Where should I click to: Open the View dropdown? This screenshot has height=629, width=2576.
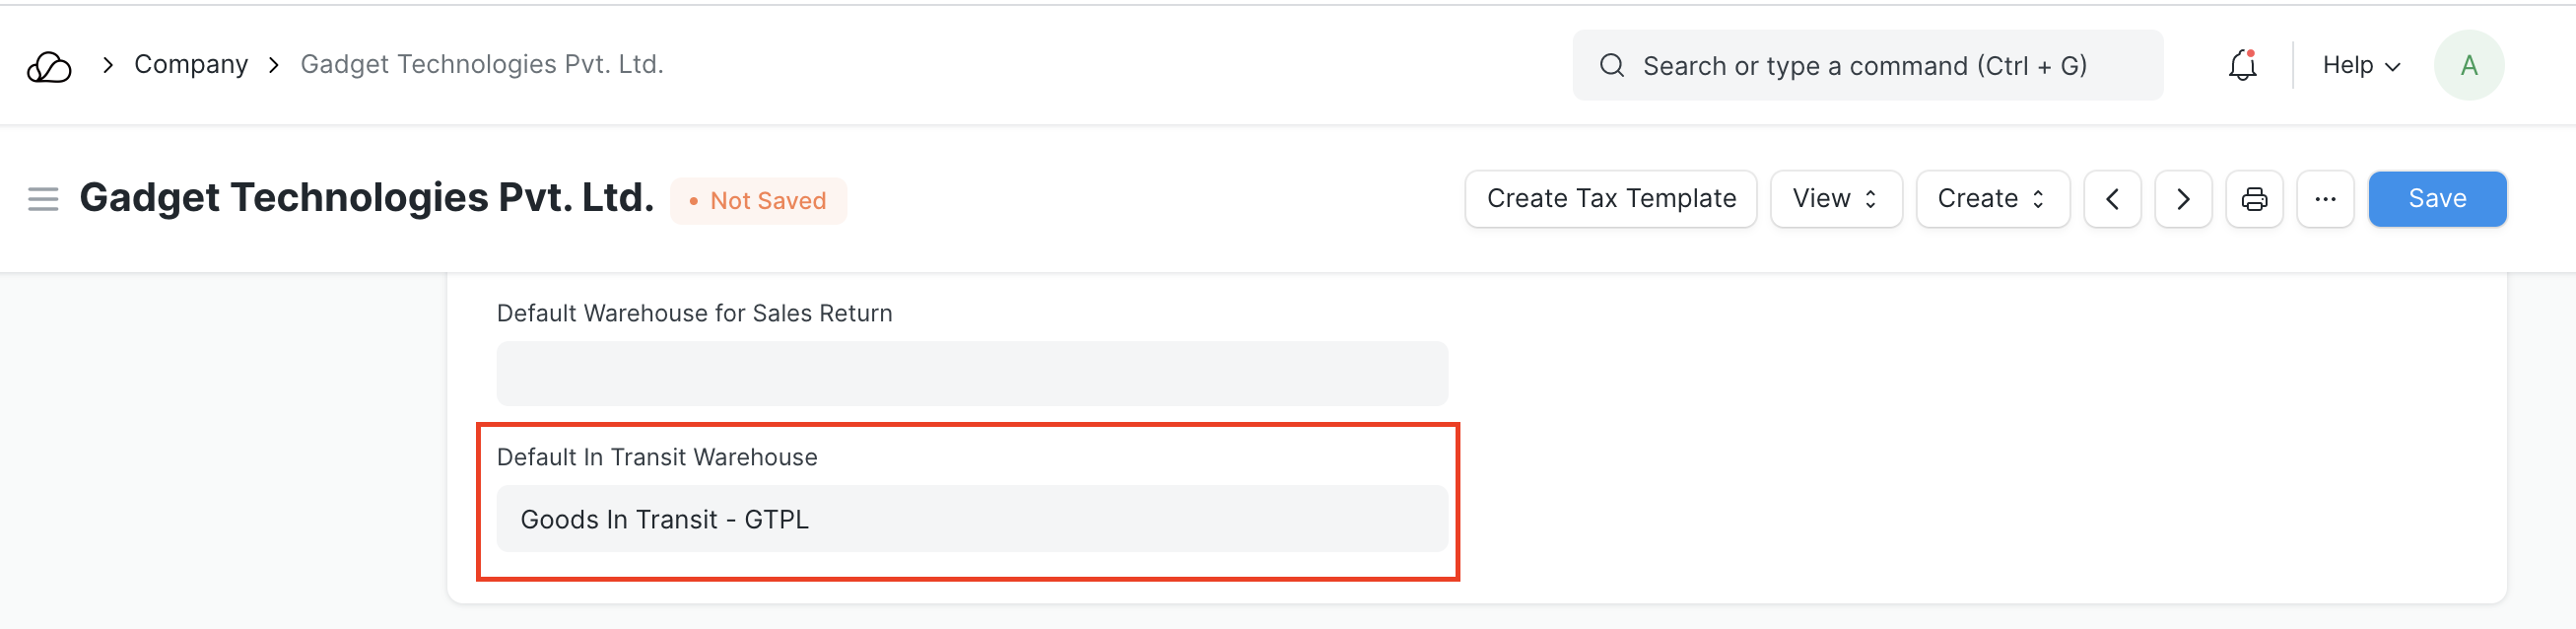1835,199
